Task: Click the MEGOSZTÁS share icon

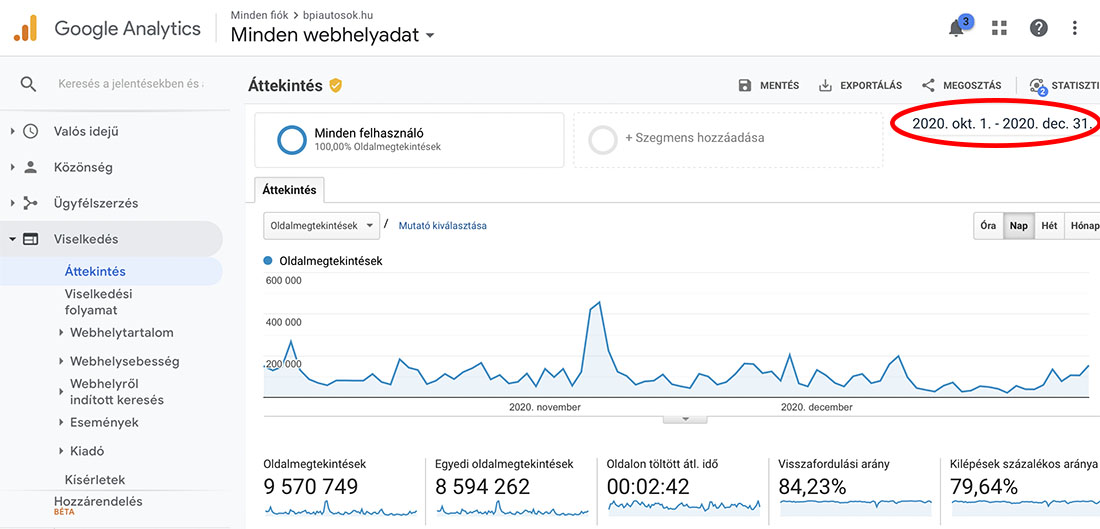Action: click(x=928, y=86)
